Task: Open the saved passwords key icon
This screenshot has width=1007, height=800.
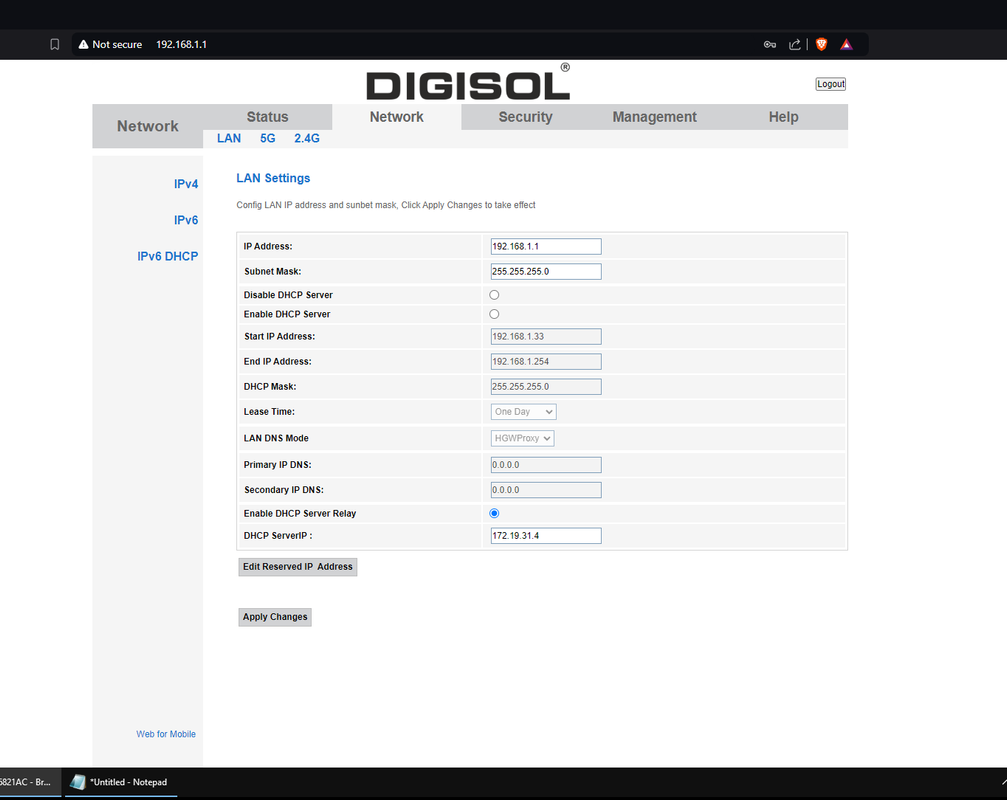Action: [769, 44]
